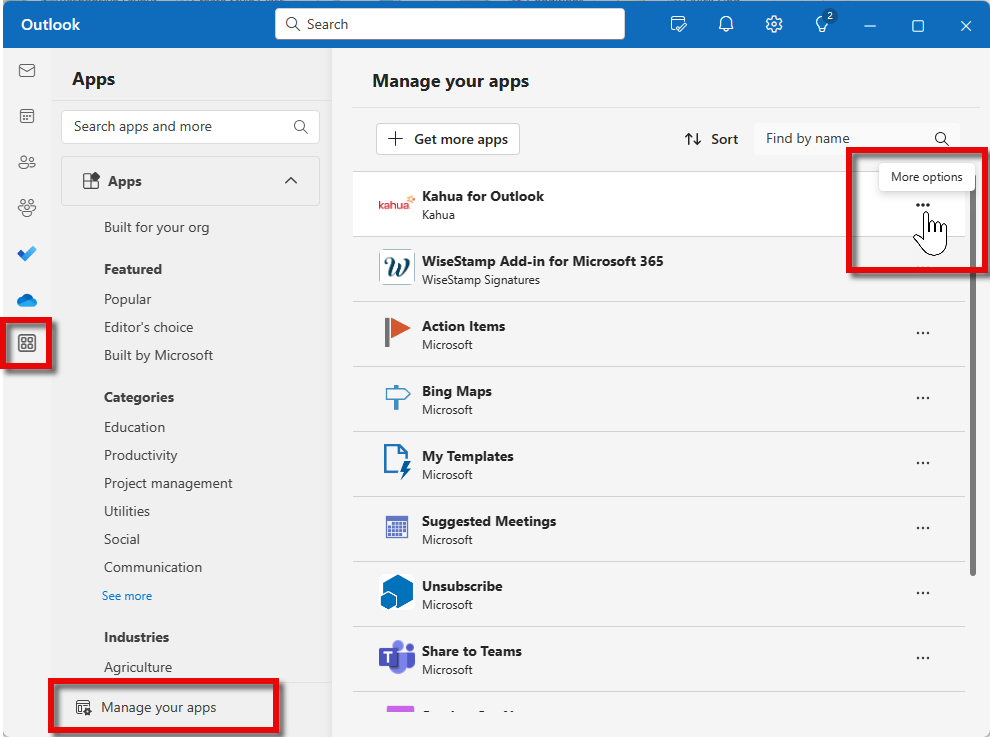Open the Sort options
990x737 pixels.
[711, 139]
